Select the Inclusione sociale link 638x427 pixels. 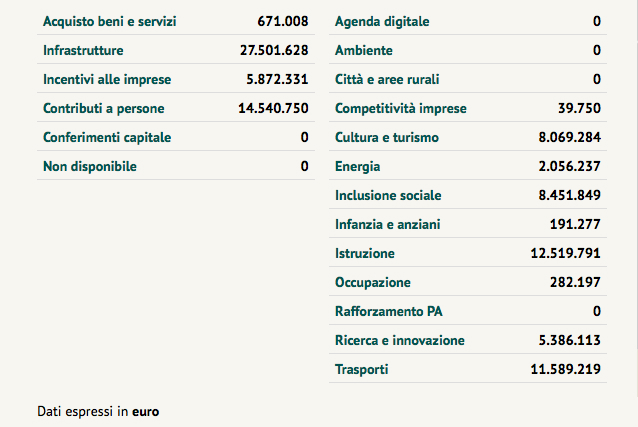click(x=388, y=195)
